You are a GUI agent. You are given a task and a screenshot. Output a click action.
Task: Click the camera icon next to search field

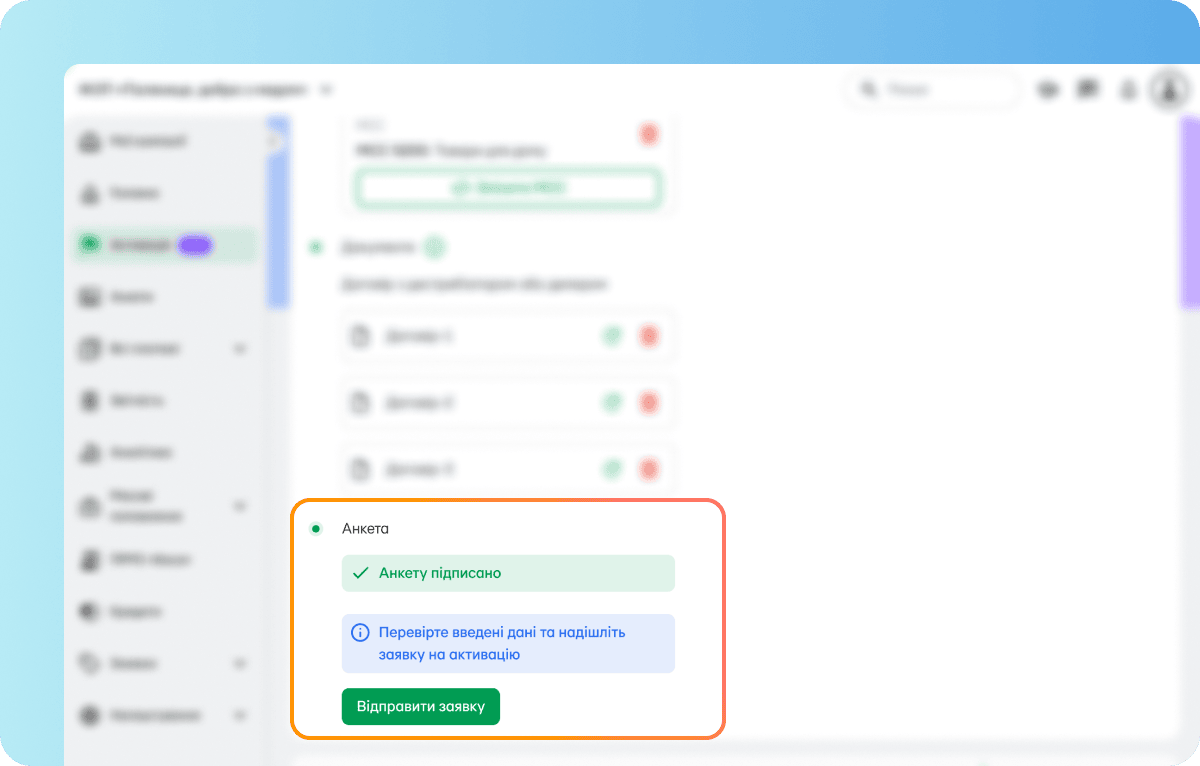tap(1048, 90)
